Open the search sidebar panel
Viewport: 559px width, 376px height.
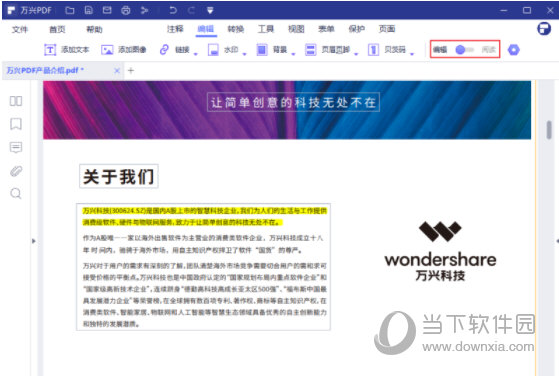pos(16,194)
